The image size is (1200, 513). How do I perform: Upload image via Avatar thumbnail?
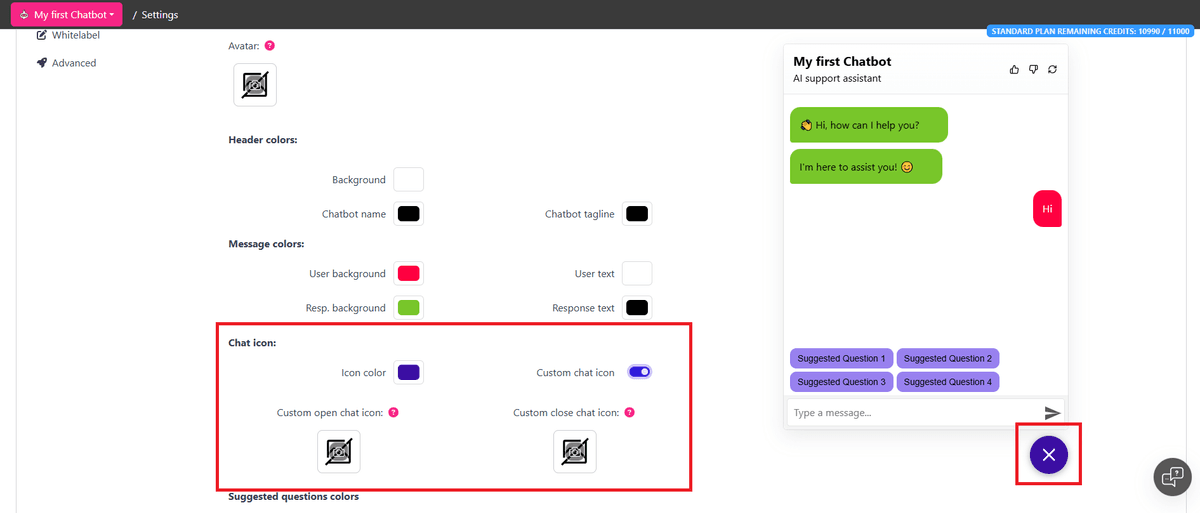tap(255, 85)
